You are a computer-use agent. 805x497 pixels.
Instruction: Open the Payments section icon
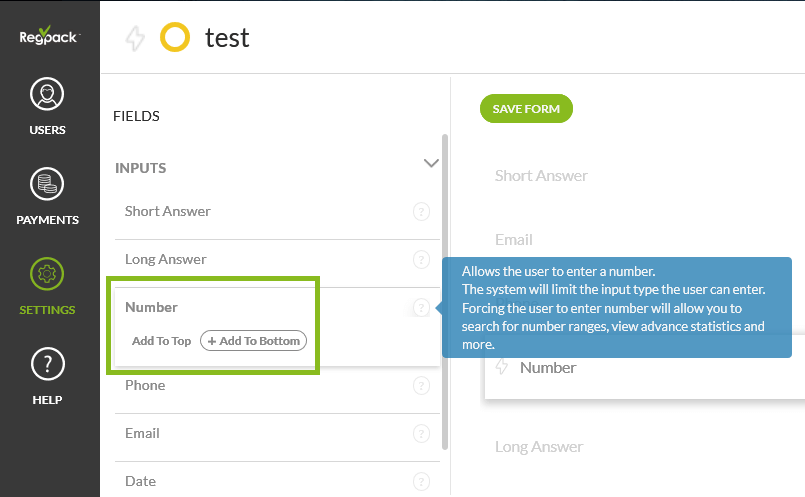(48, 184)
